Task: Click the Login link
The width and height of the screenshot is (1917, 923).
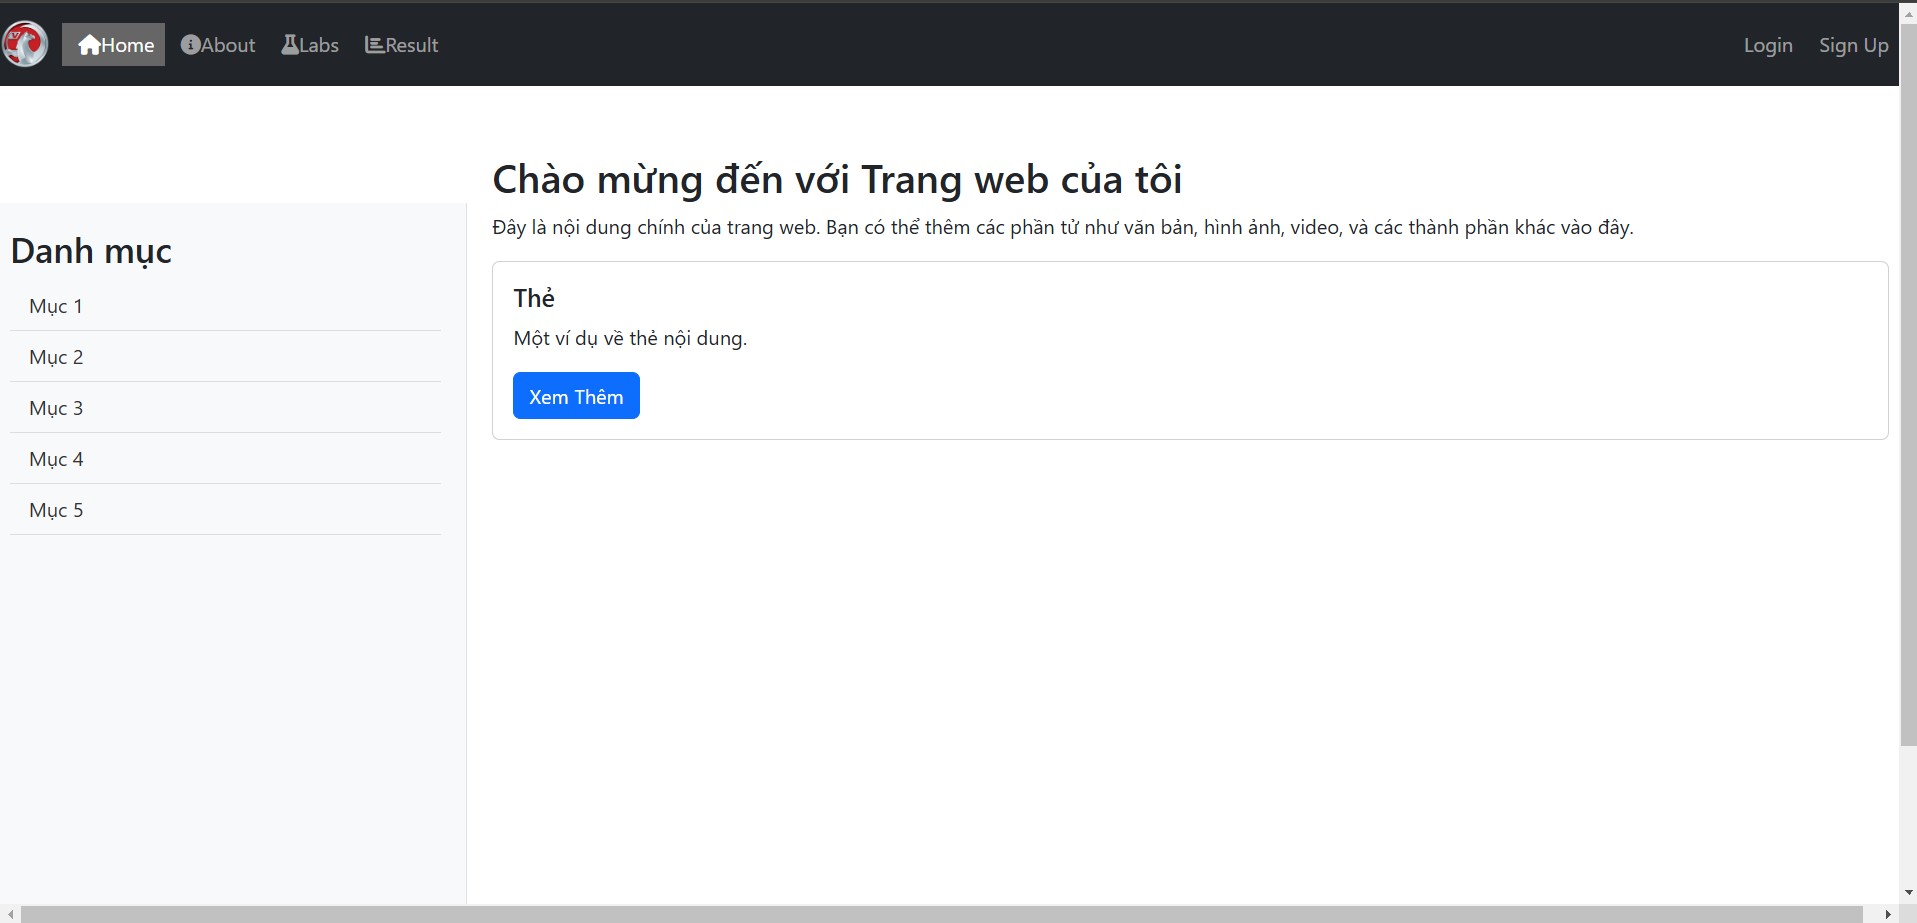Action: pos(1768,45)
